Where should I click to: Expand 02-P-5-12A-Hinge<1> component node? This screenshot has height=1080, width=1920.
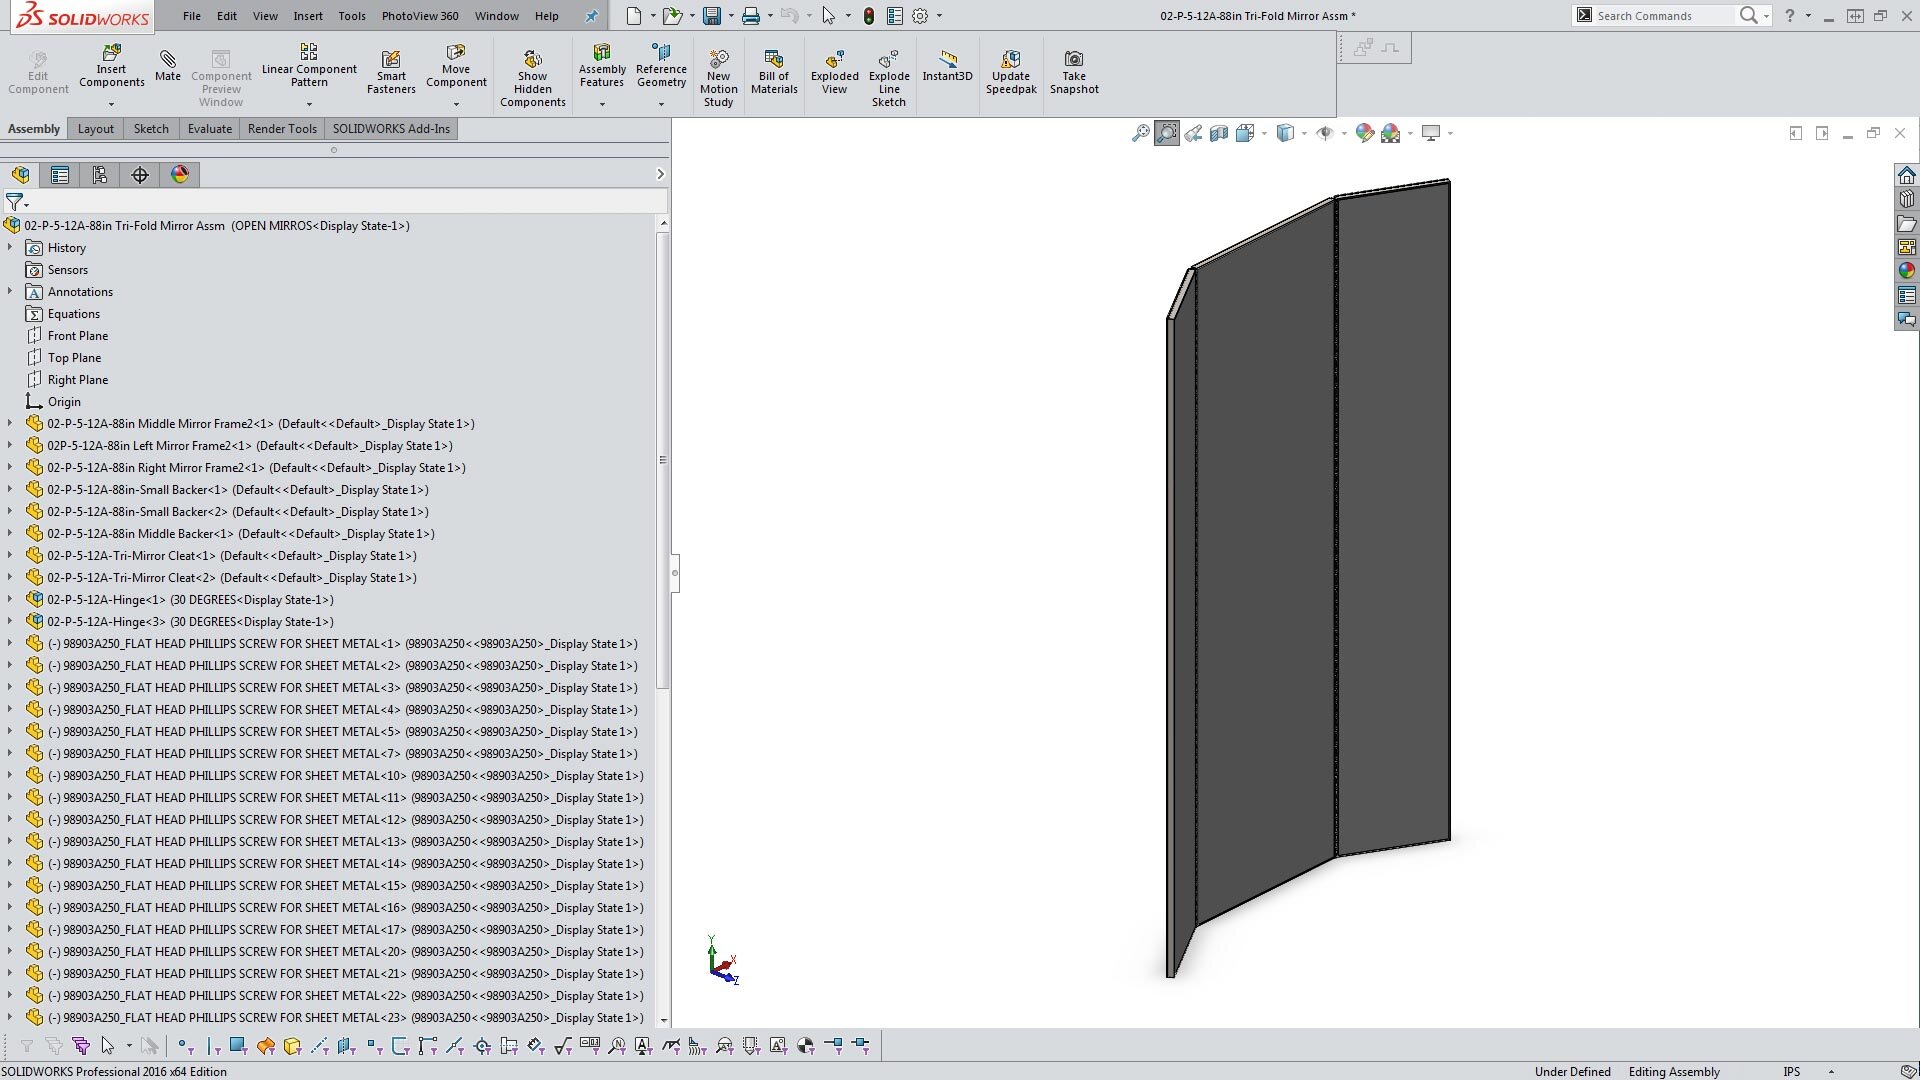pyautogui.click(x=10, y=599)
